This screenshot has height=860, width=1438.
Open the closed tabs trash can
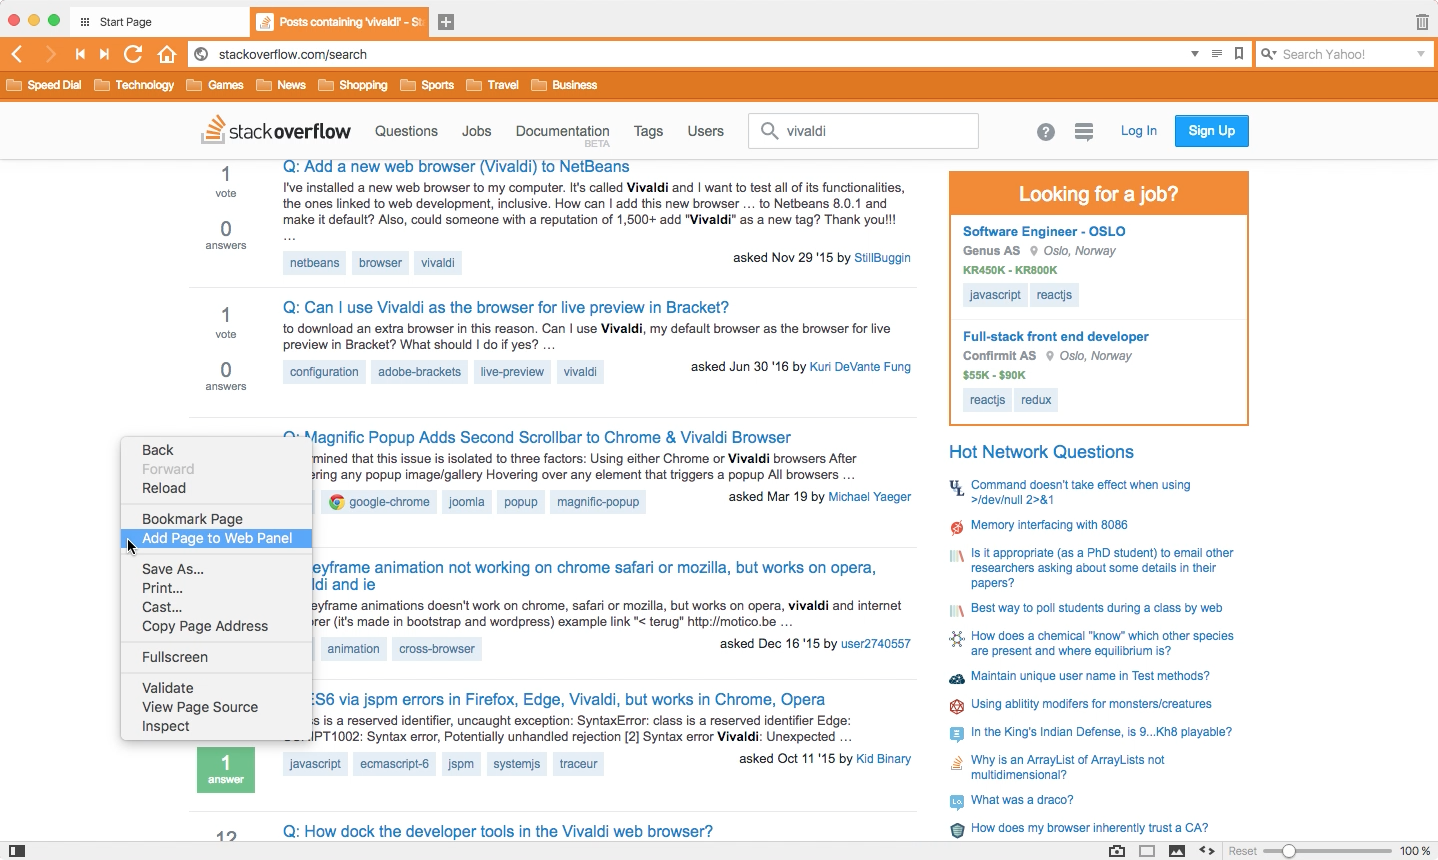coord(1422,22)
